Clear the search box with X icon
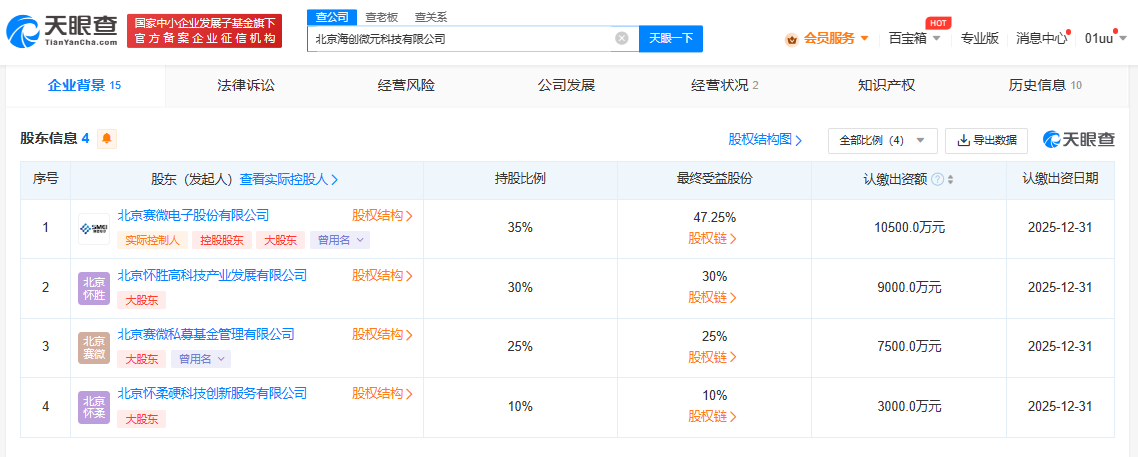The width and height of the screenshot is (1138, 457). pyautogui.click(x=621, y=38)
